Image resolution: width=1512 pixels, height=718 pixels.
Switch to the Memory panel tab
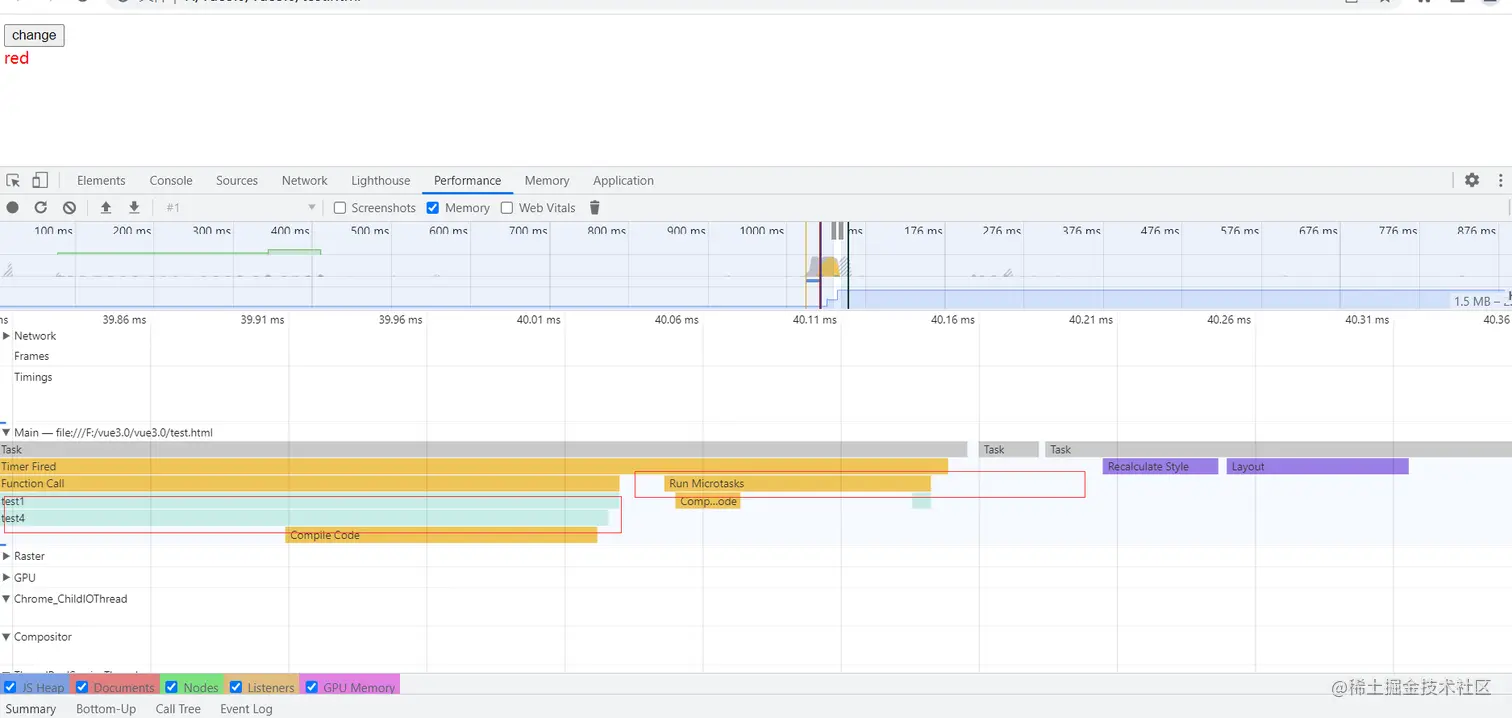tap(547, 181)
